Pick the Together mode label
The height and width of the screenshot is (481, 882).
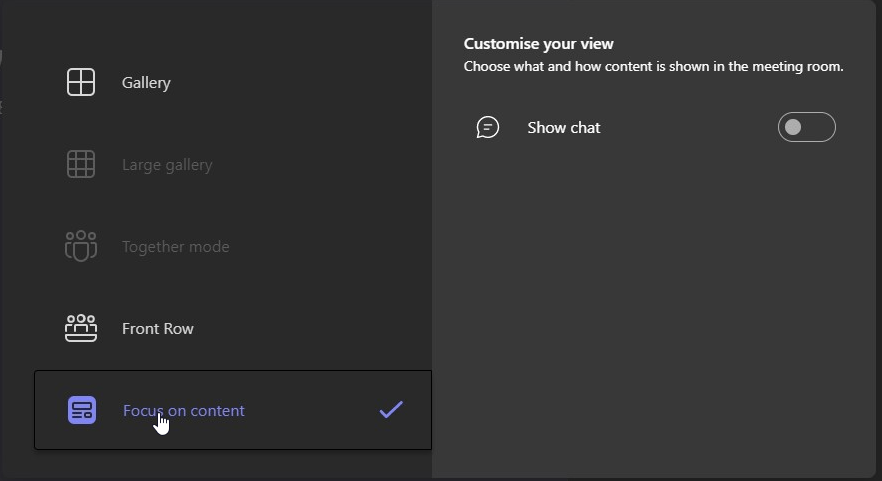(x=175, y=247)
